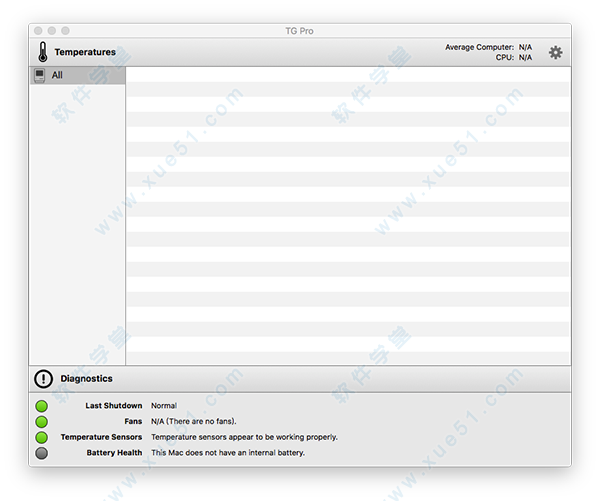Click the Diagnostics exclamation icon
The height and width of the screenshot is (501, 600).
43,379
